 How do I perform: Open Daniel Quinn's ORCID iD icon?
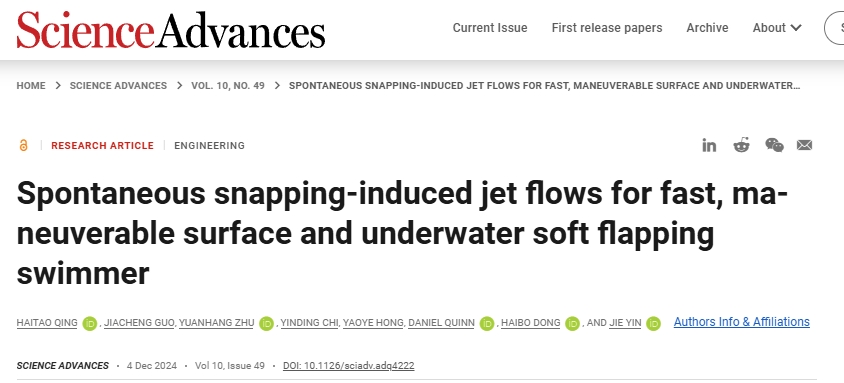coord(487,323)
